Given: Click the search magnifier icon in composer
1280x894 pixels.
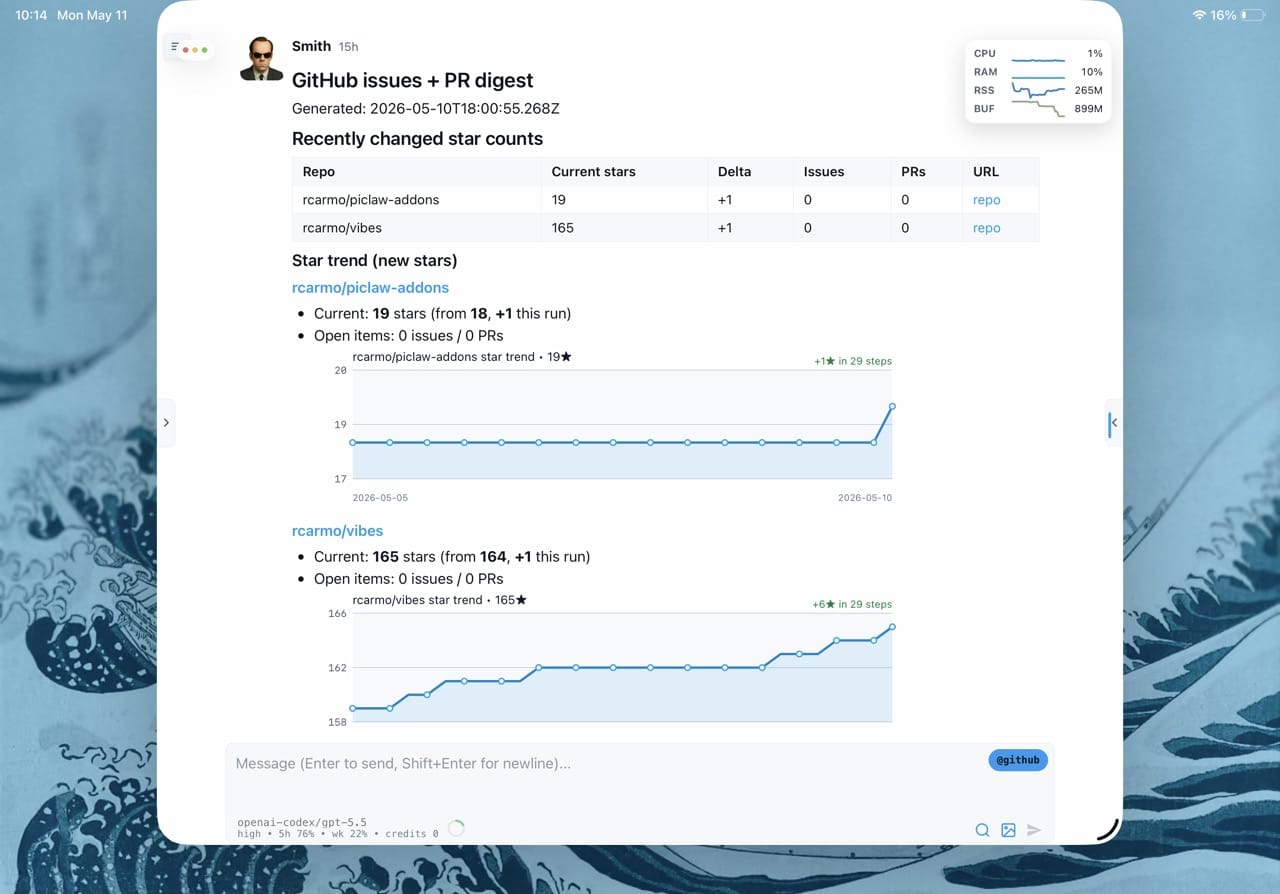Looking at the screenshot, I should (x=982, y=830).
